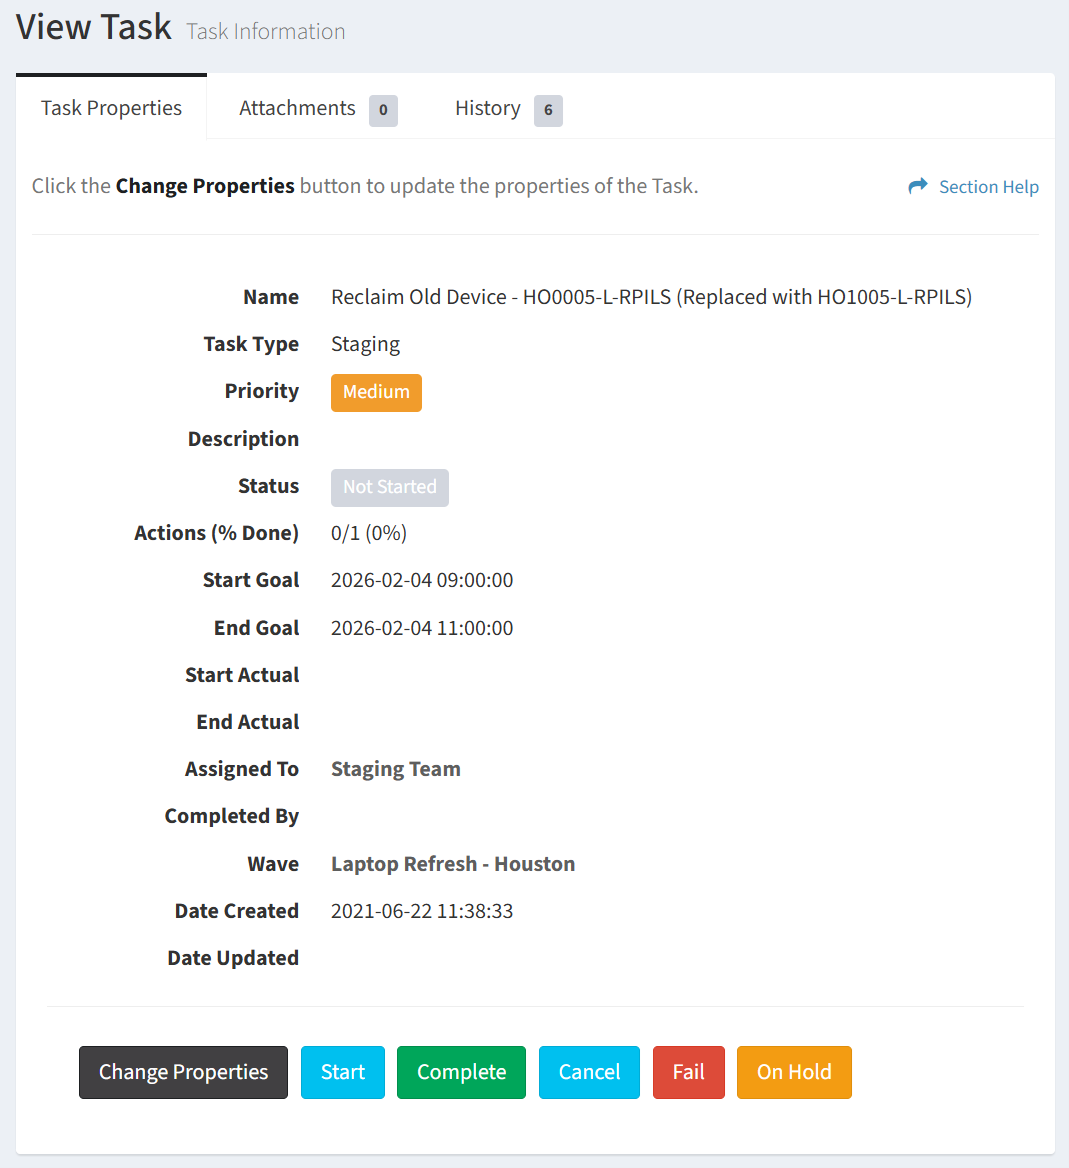Put the task On Hold
The height and width of the screenshot is (1168, 1069).
coord(794,1072)
